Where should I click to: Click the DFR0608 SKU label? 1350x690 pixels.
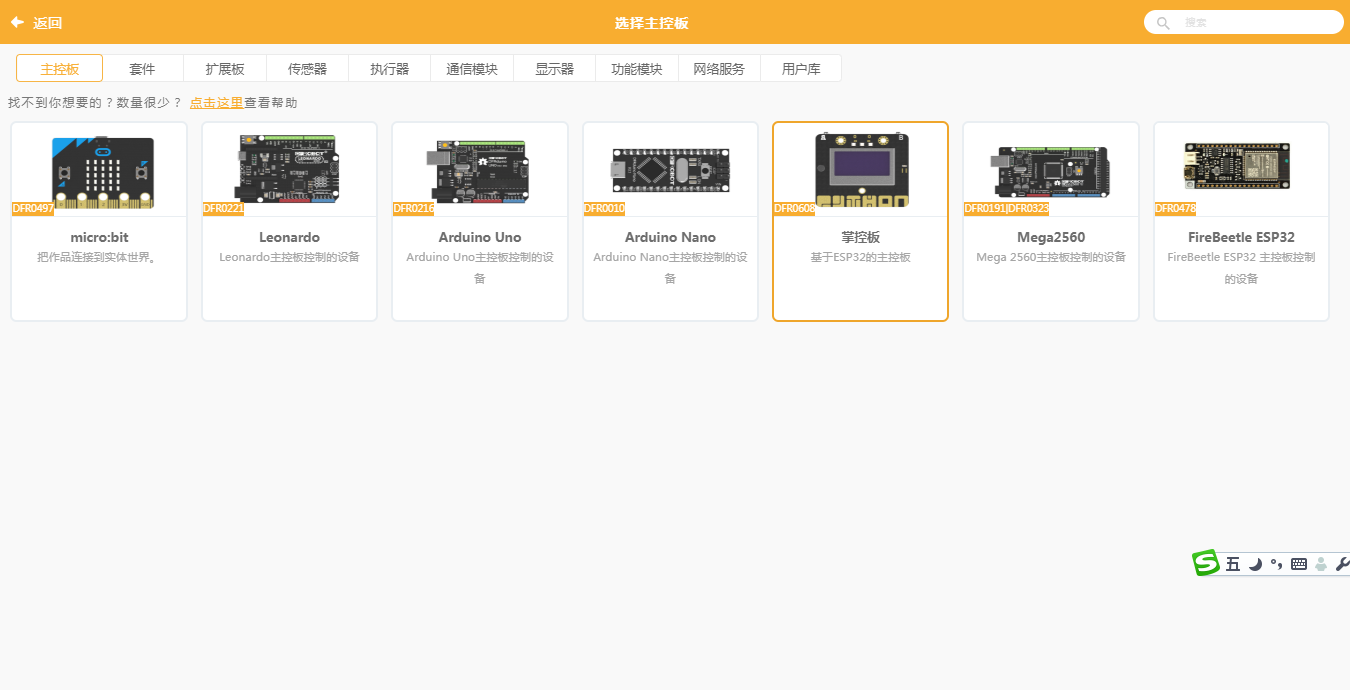795,208
